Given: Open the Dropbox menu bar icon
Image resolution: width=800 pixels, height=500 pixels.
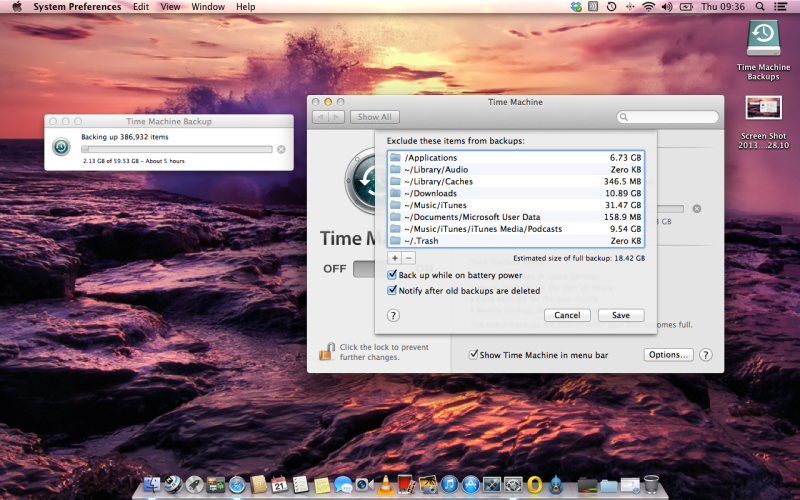Looking at the screenshot, I should coord(576,7).
